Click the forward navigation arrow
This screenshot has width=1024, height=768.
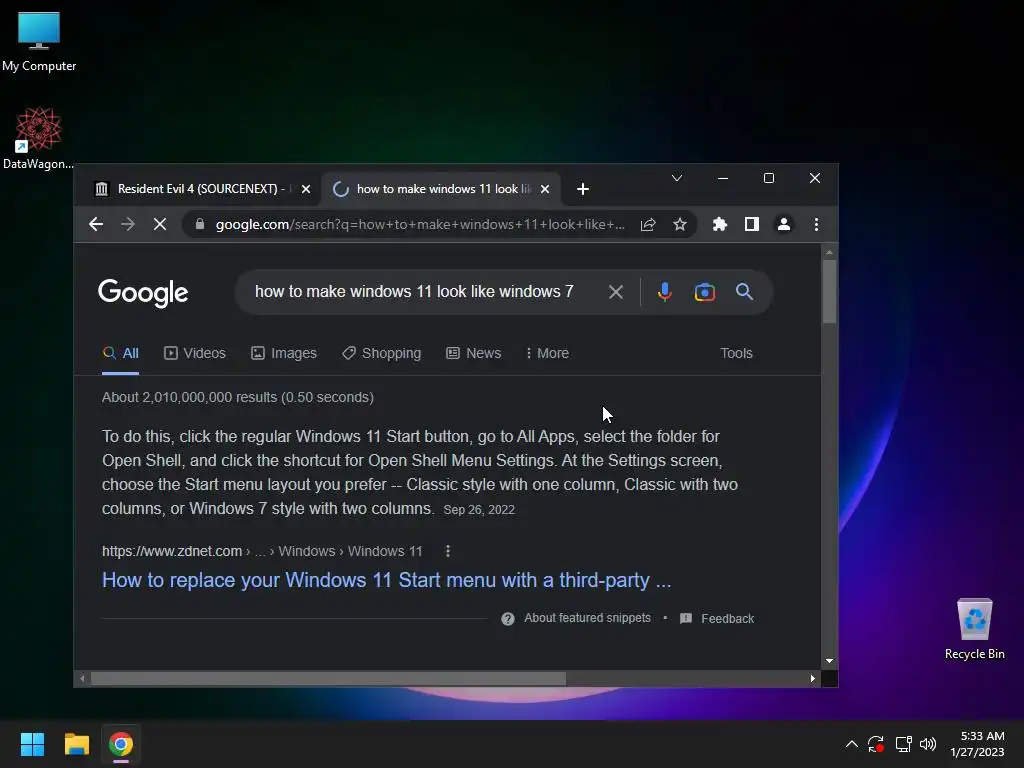(x=128, y=224)
